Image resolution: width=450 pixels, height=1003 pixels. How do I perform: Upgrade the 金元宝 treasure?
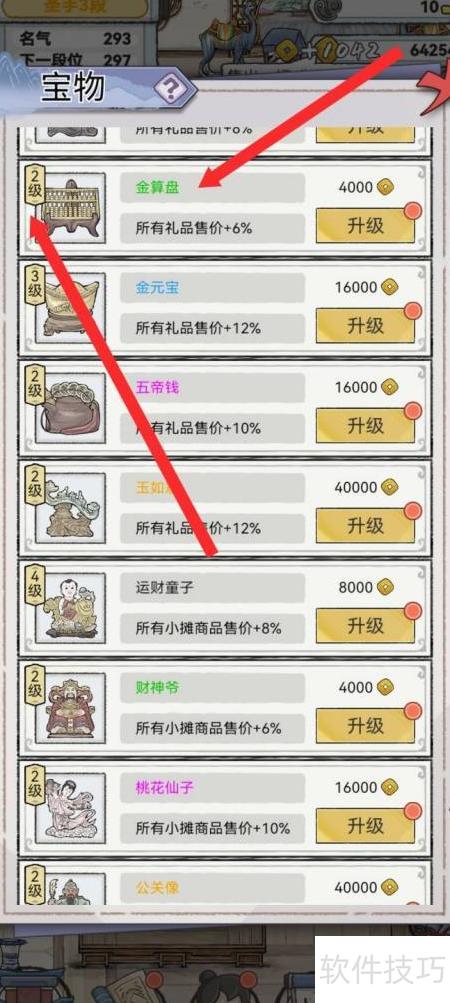366,326
